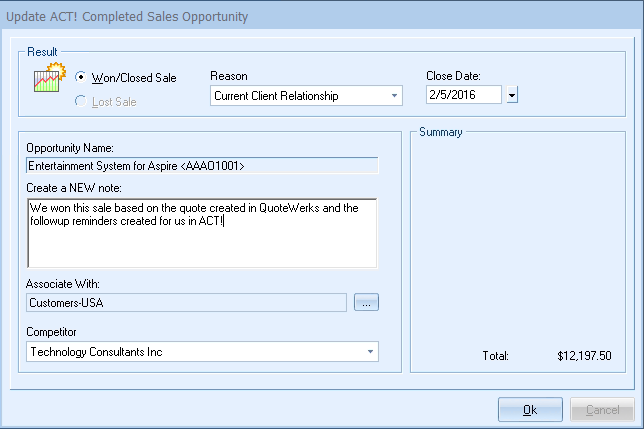
Task: Confirm with the Ok button
Action: click(530, 410)
